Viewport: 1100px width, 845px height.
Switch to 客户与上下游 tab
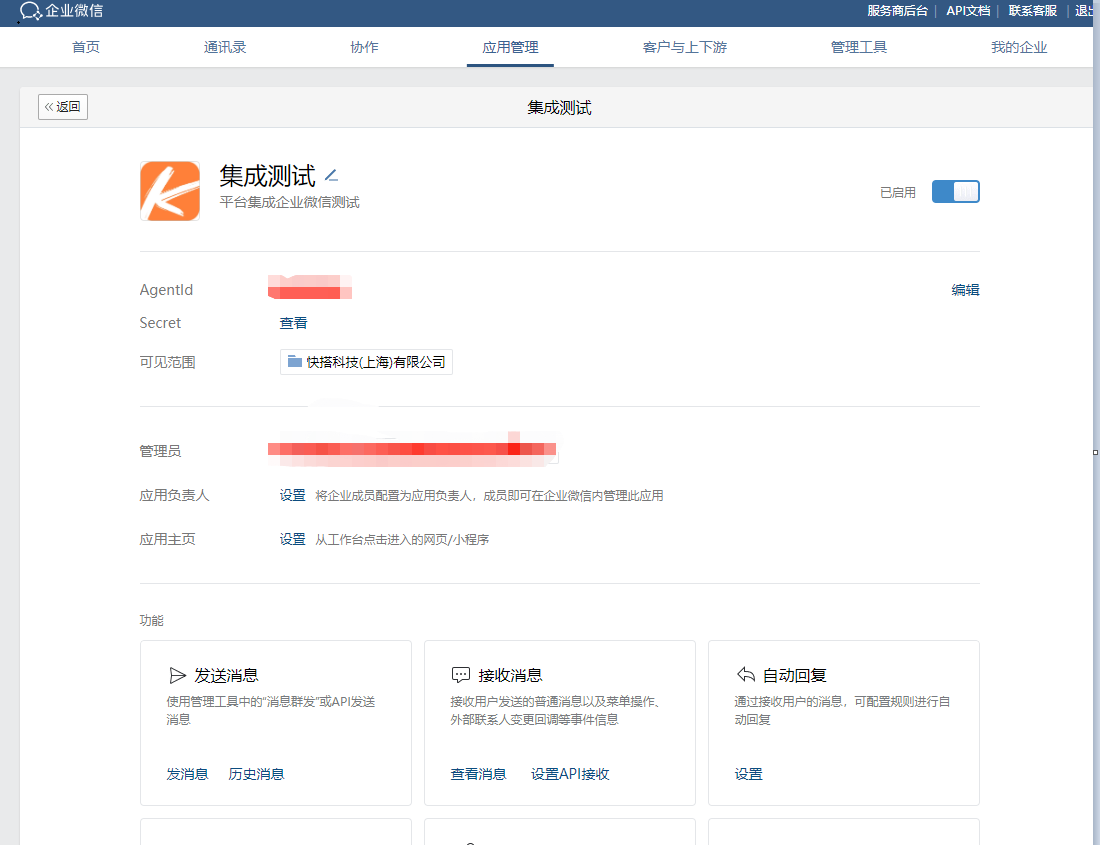pos(684,47)
